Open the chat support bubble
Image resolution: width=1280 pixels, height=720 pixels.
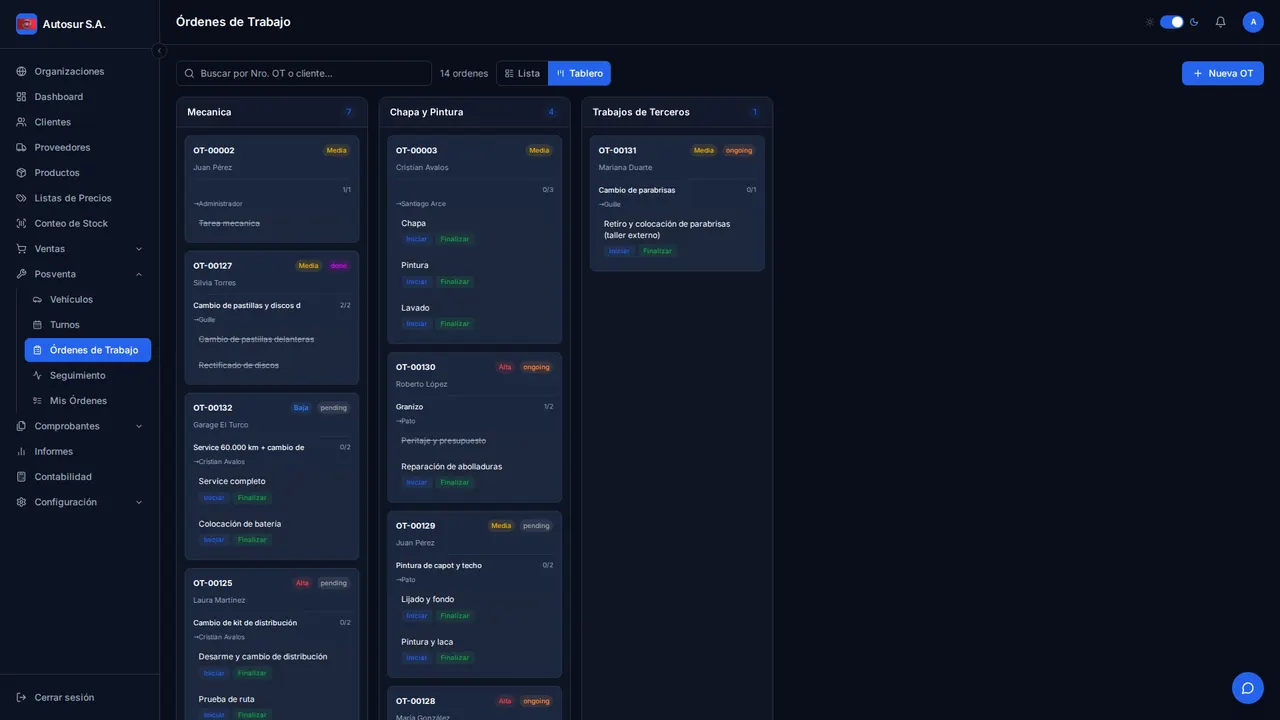(x=1247, y=688)
